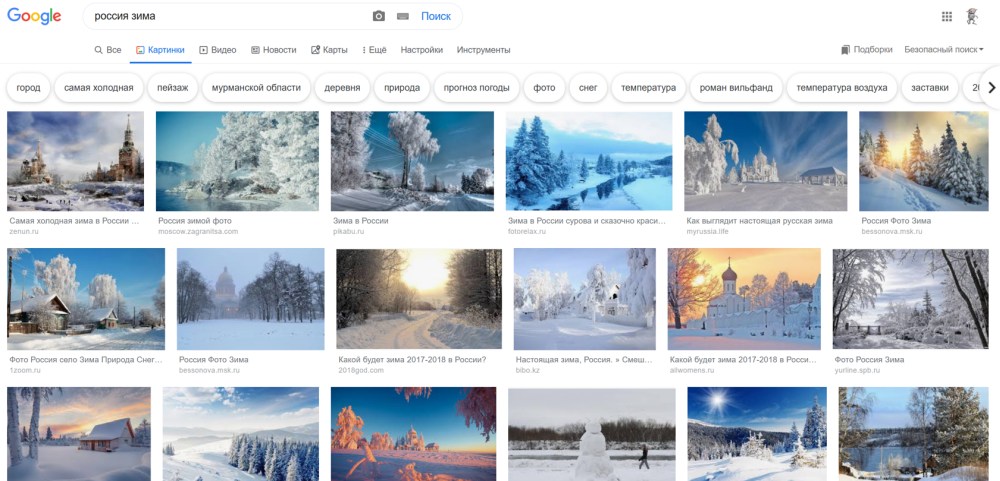Switch to the Карты tab
This screenshot has width=1000, height=481.
(330, 50)
